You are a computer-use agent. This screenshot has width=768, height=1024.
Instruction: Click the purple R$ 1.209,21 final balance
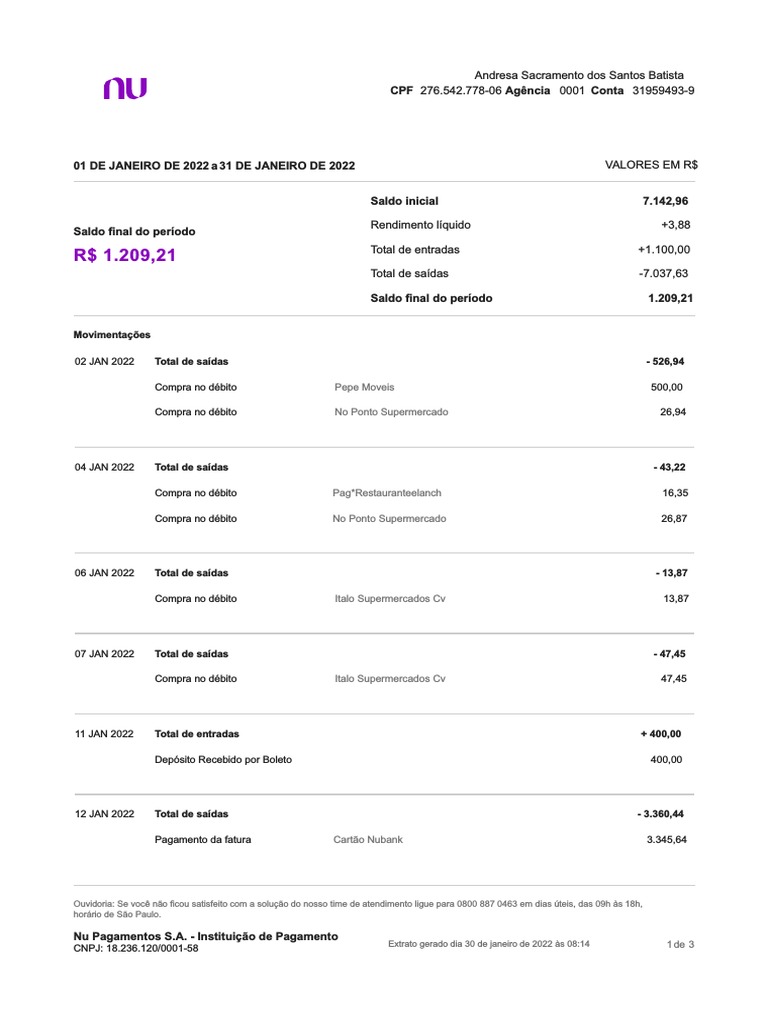click(x=125, y=255)
